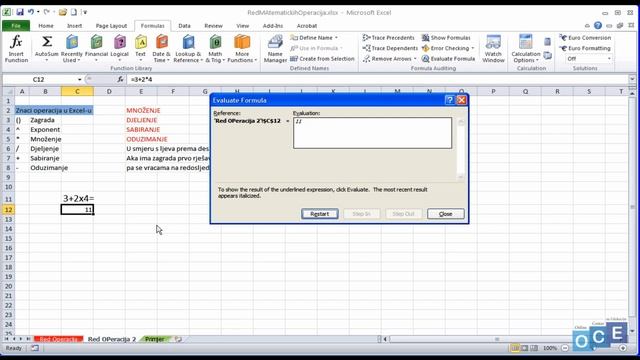Select the Primjer sheet tab
Image resolution: width=640 pixels, height=360 pixels.
155,339
